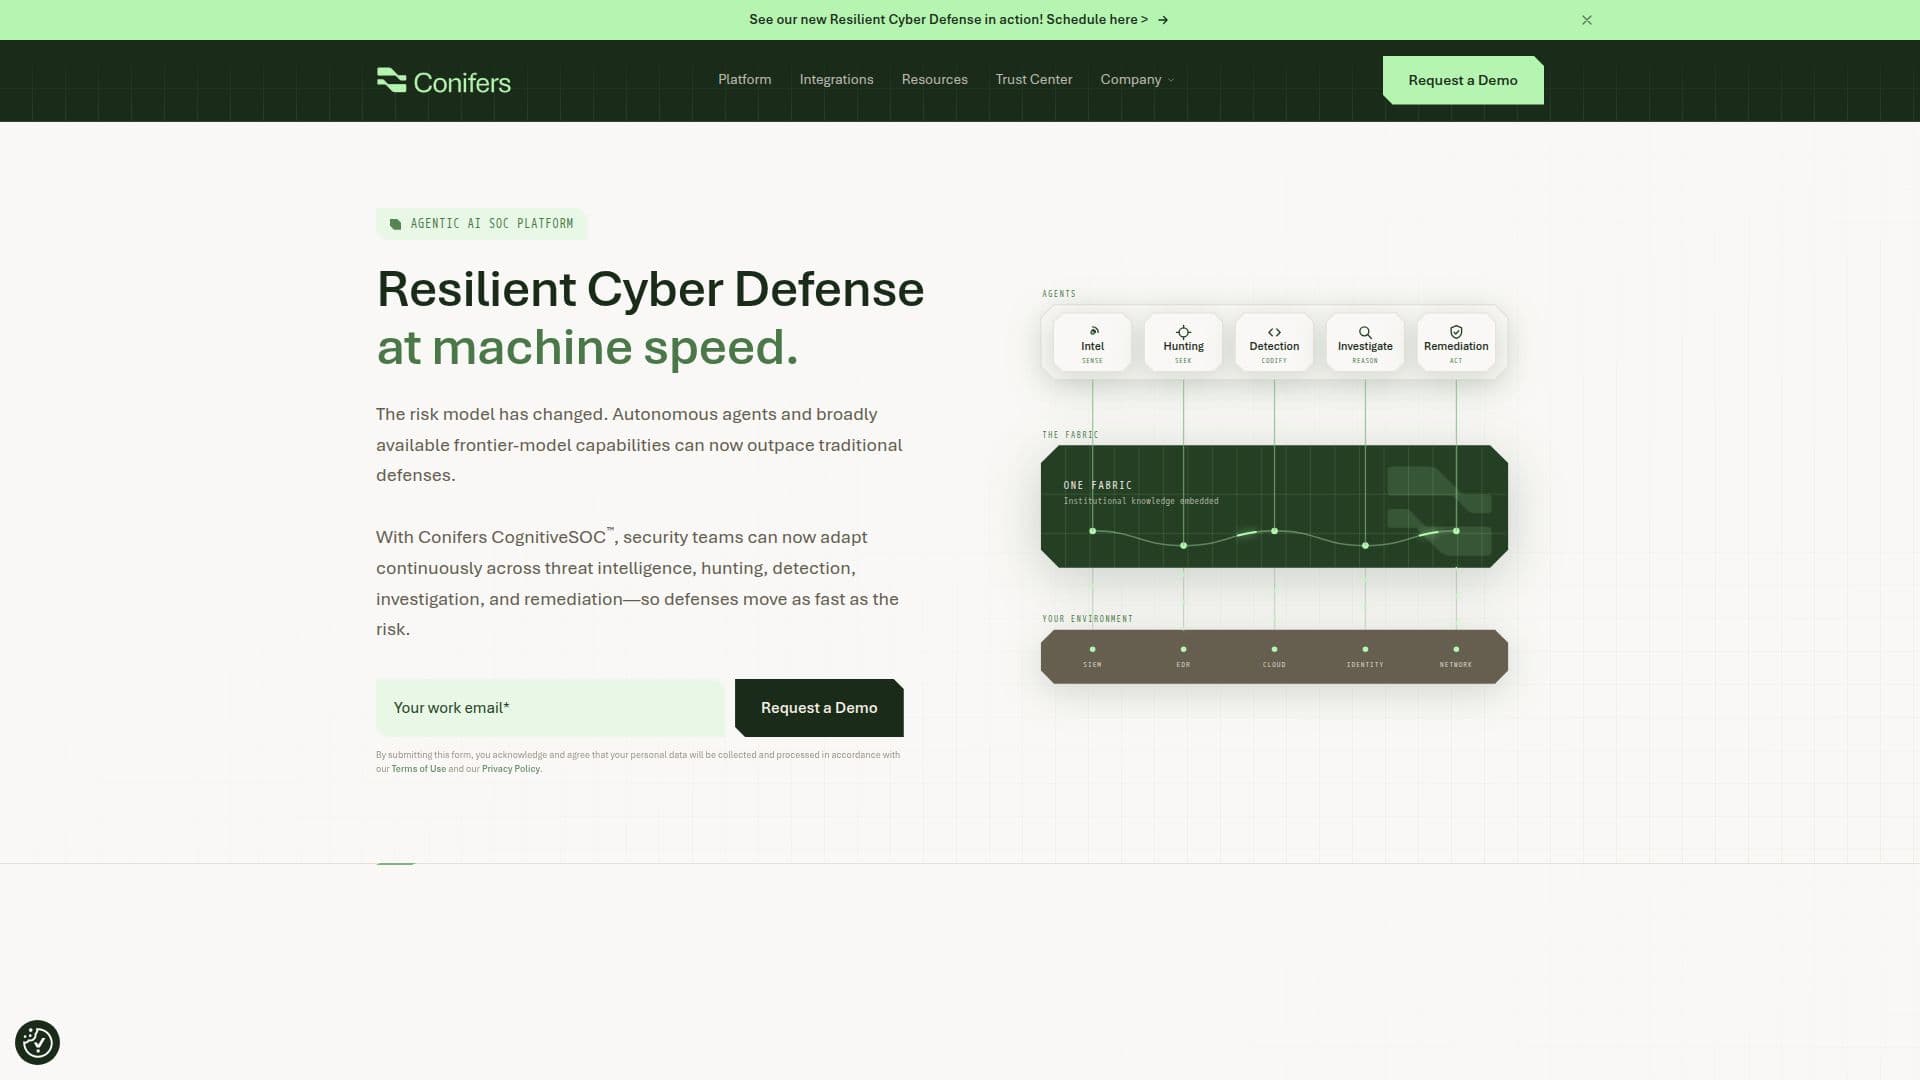The height and width of the screenshot is (1080, 1920).
Task: Select the Hunting agent card
Action: [1183, 343]
